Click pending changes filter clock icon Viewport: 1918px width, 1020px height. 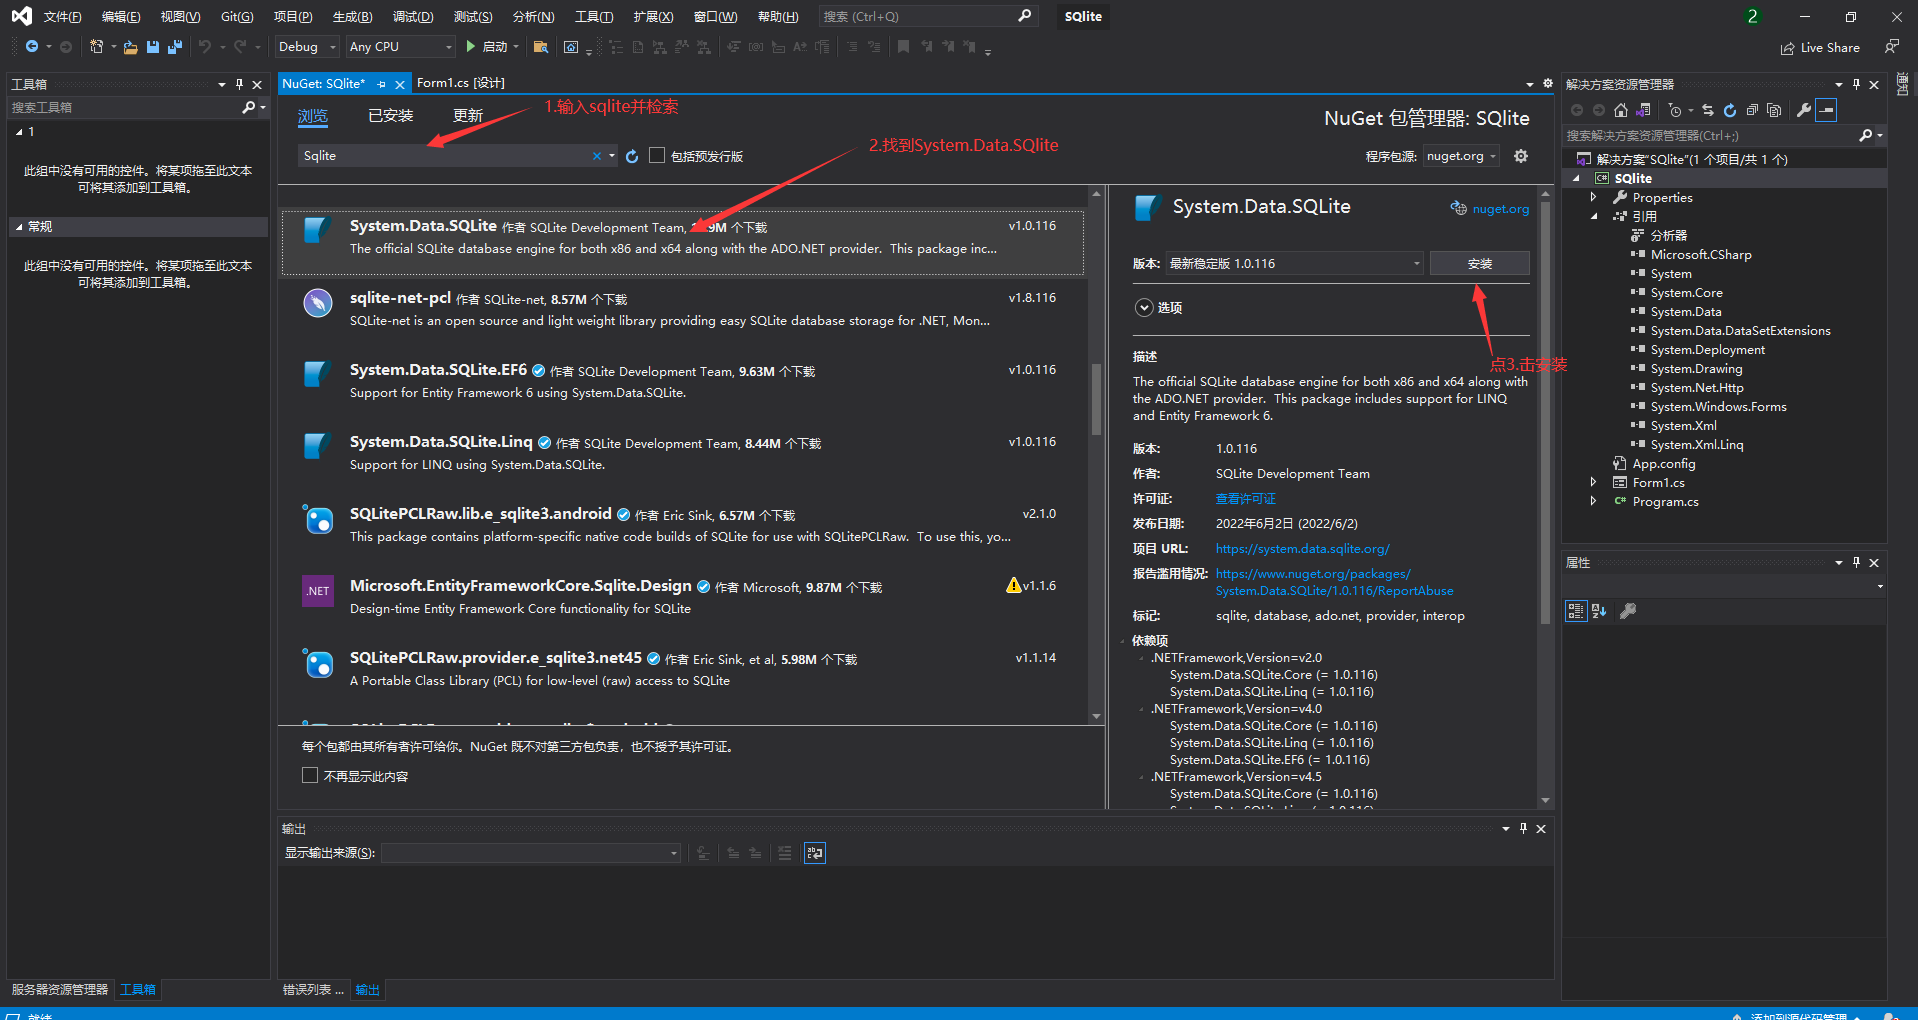click(x=1675, y=110)
